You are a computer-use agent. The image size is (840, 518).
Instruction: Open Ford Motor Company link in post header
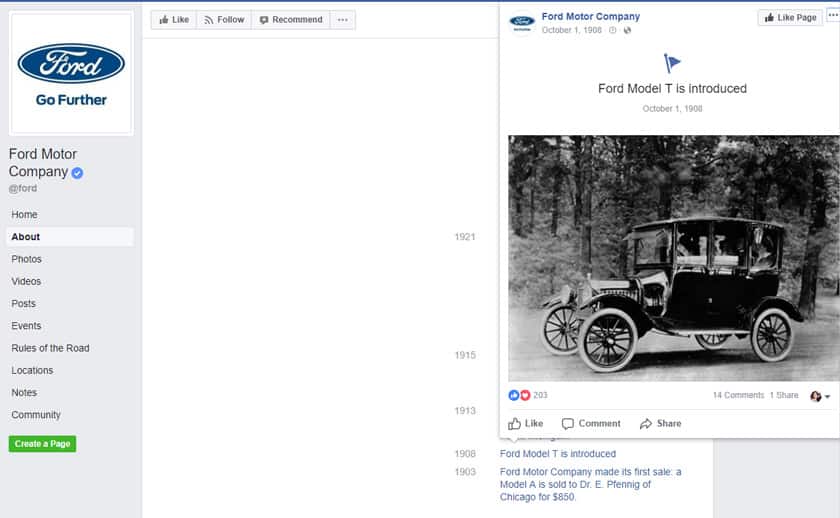(x=590, y=17)
